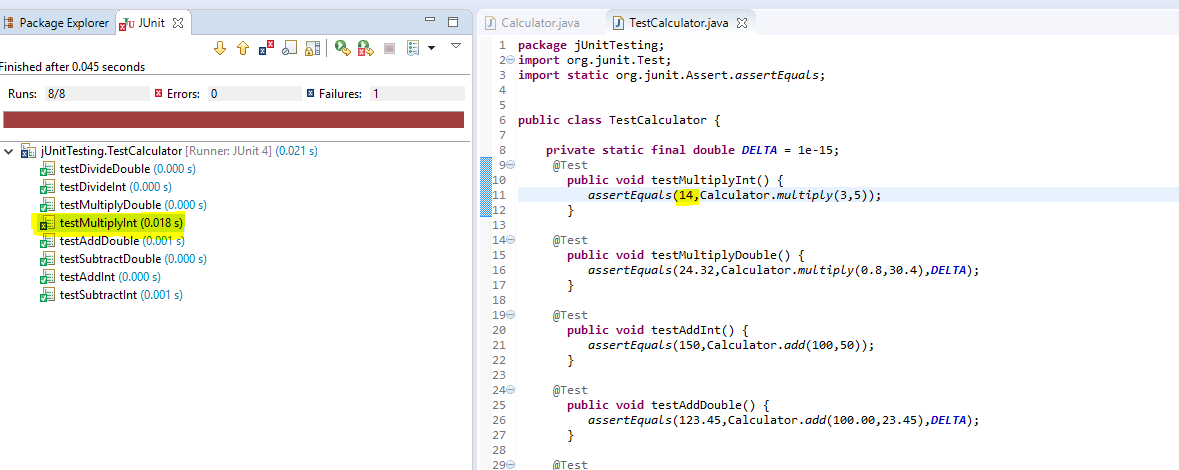Screen dimensions: 1179x470
Task: Click the Errors count field
Action: (253, 94)
